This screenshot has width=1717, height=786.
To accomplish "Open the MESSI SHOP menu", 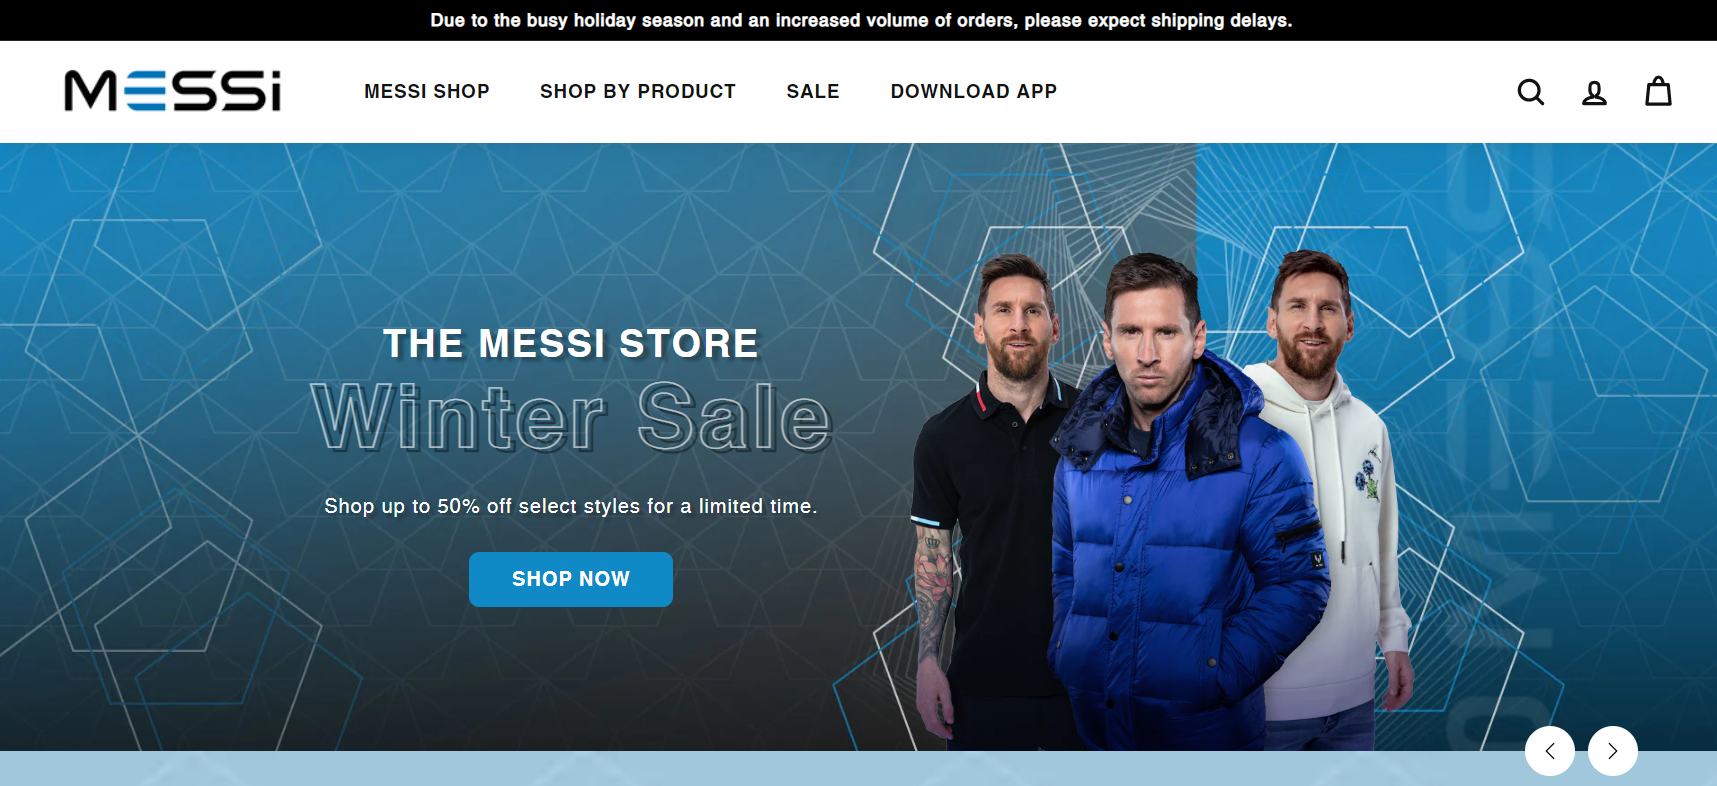I will [427, 91].
